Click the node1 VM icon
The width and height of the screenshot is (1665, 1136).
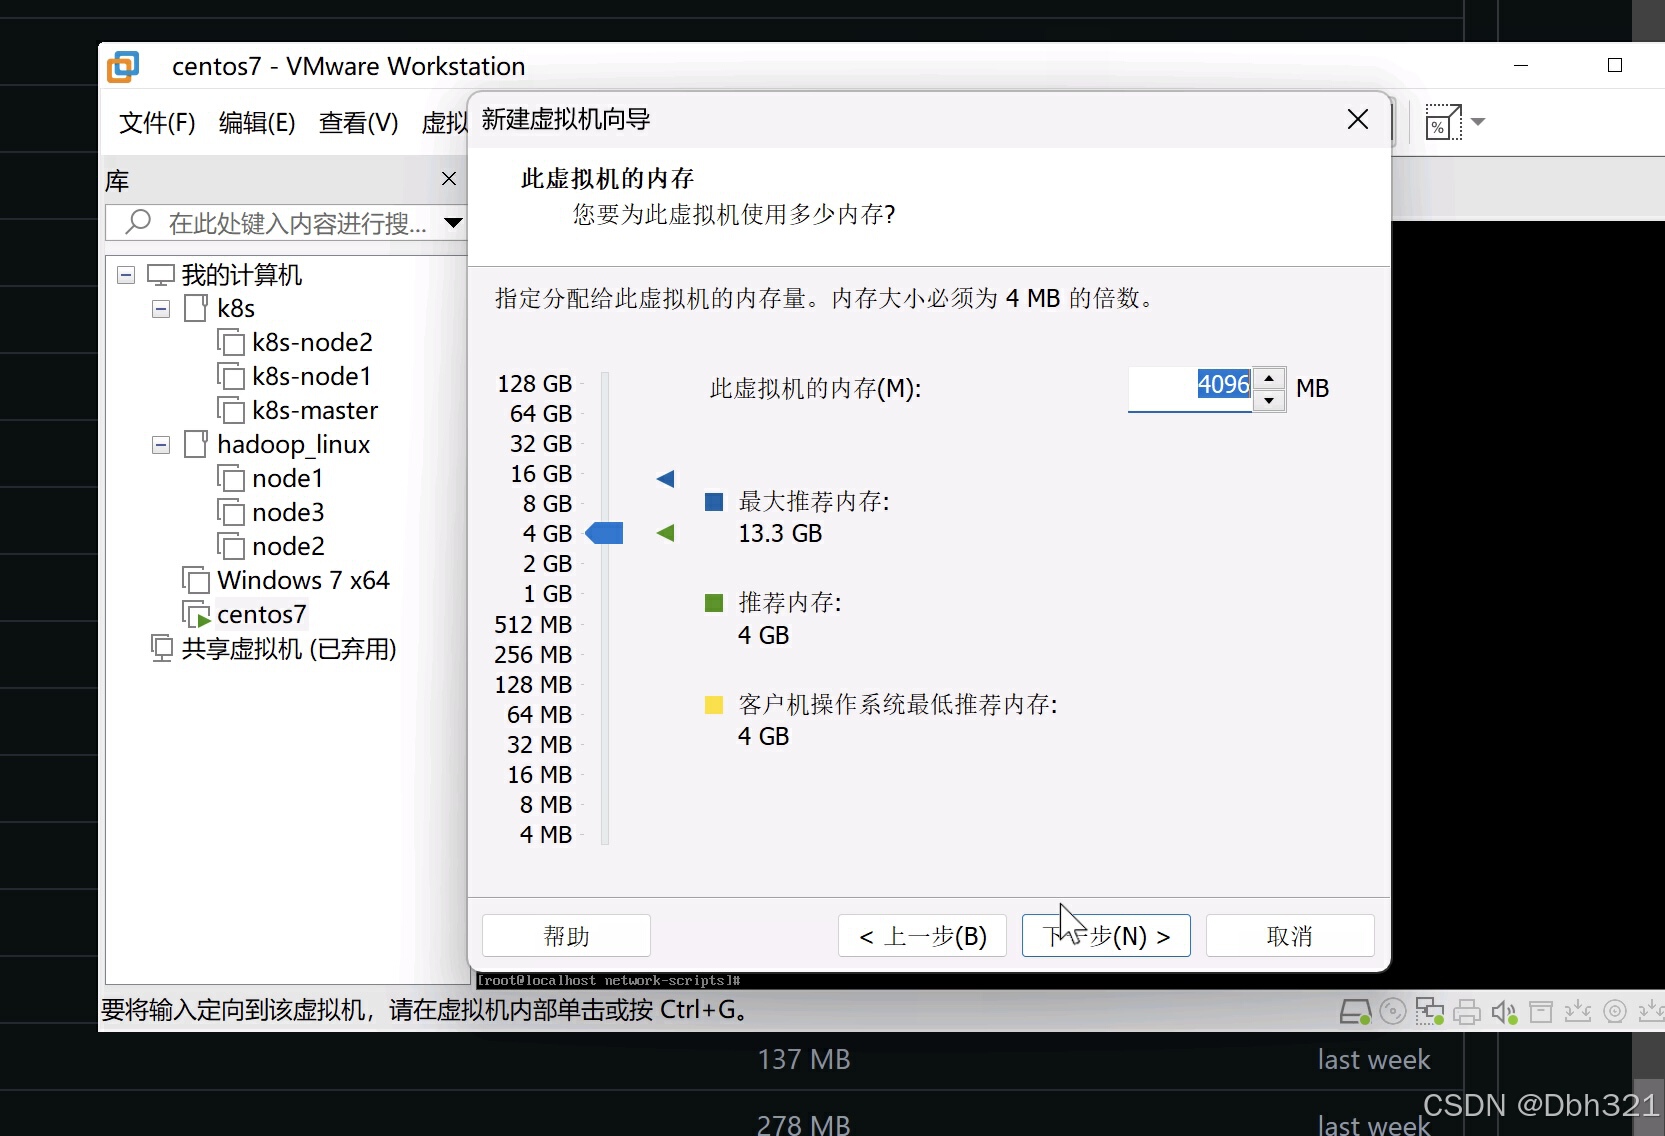click(231, 478)
